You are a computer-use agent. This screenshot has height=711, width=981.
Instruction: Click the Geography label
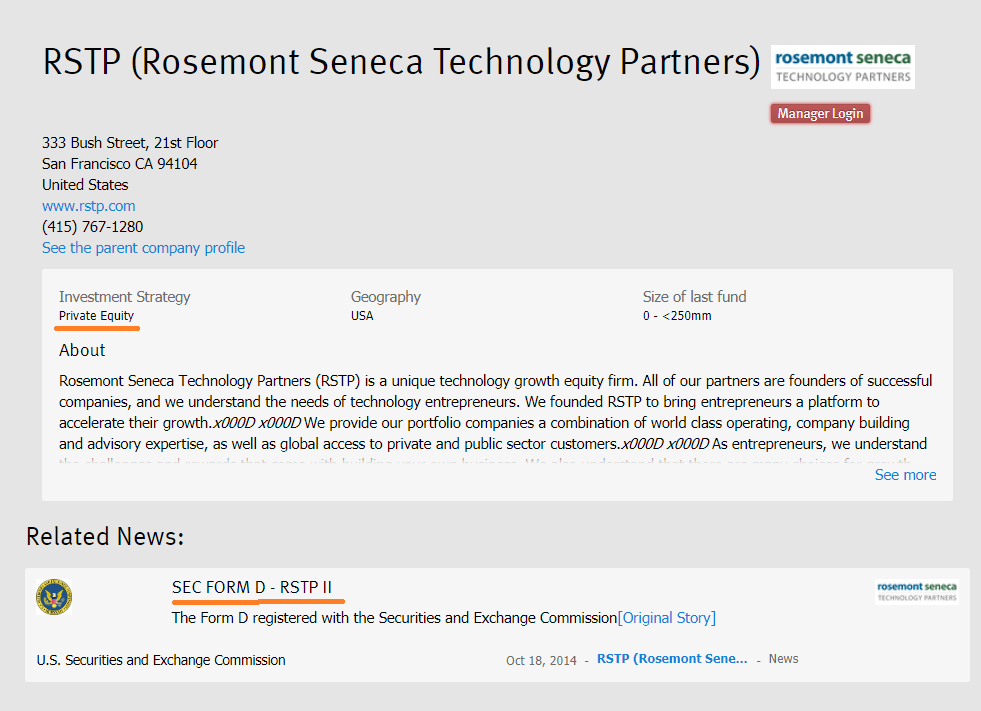pos(386,297)
